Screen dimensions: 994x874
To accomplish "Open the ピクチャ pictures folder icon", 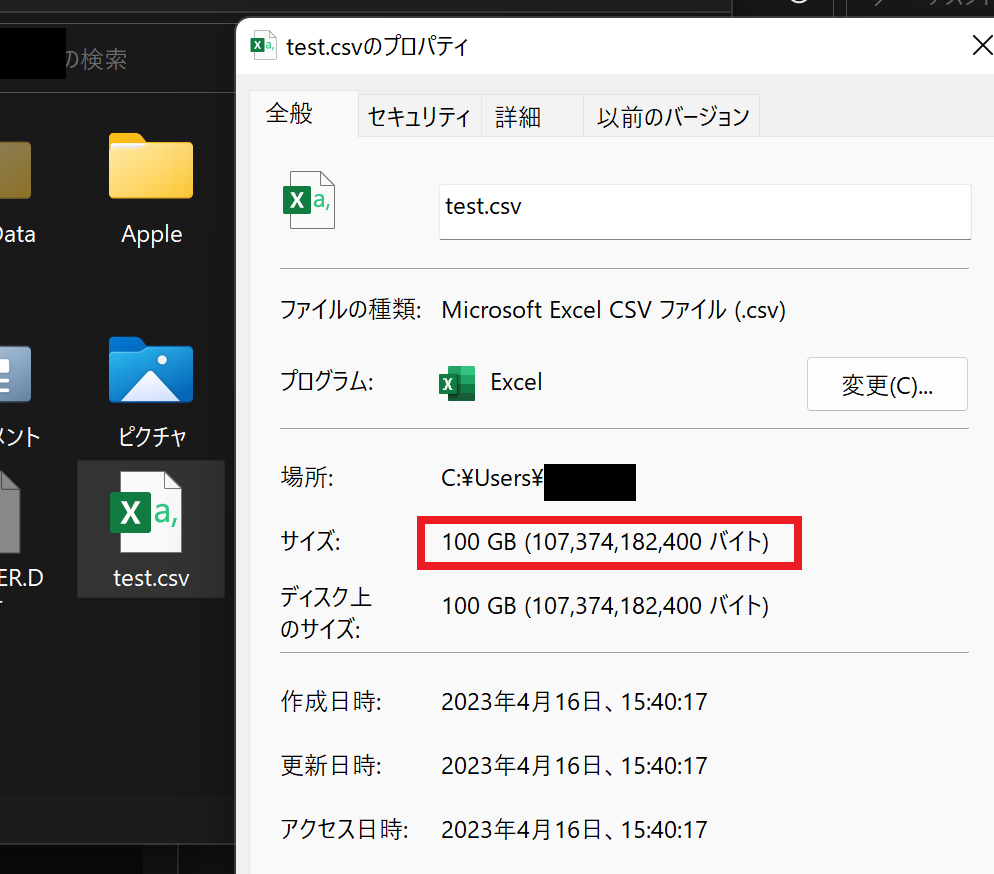I will [x=151, y=370].
